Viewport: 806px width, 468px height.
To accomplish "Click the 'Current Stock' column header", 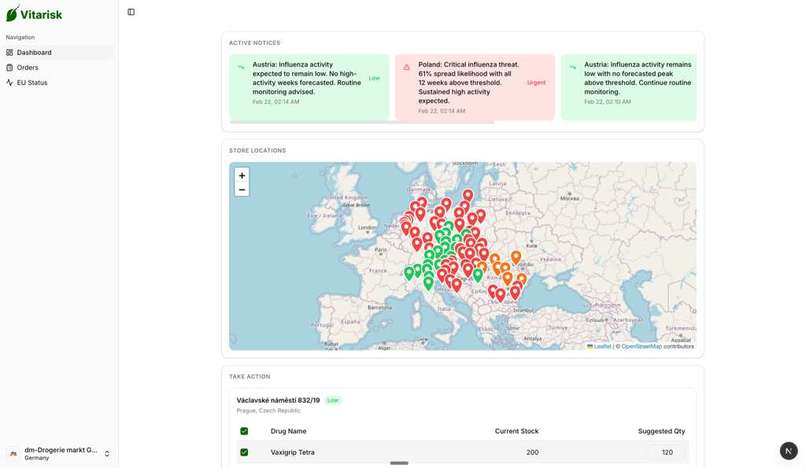I will (517, 431).
